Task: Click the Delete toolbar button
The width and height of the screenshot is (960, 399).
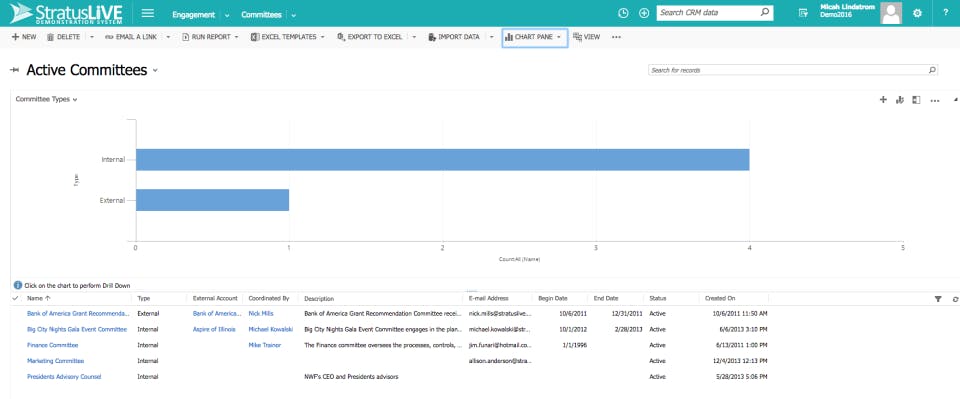Action: [64, 37]
